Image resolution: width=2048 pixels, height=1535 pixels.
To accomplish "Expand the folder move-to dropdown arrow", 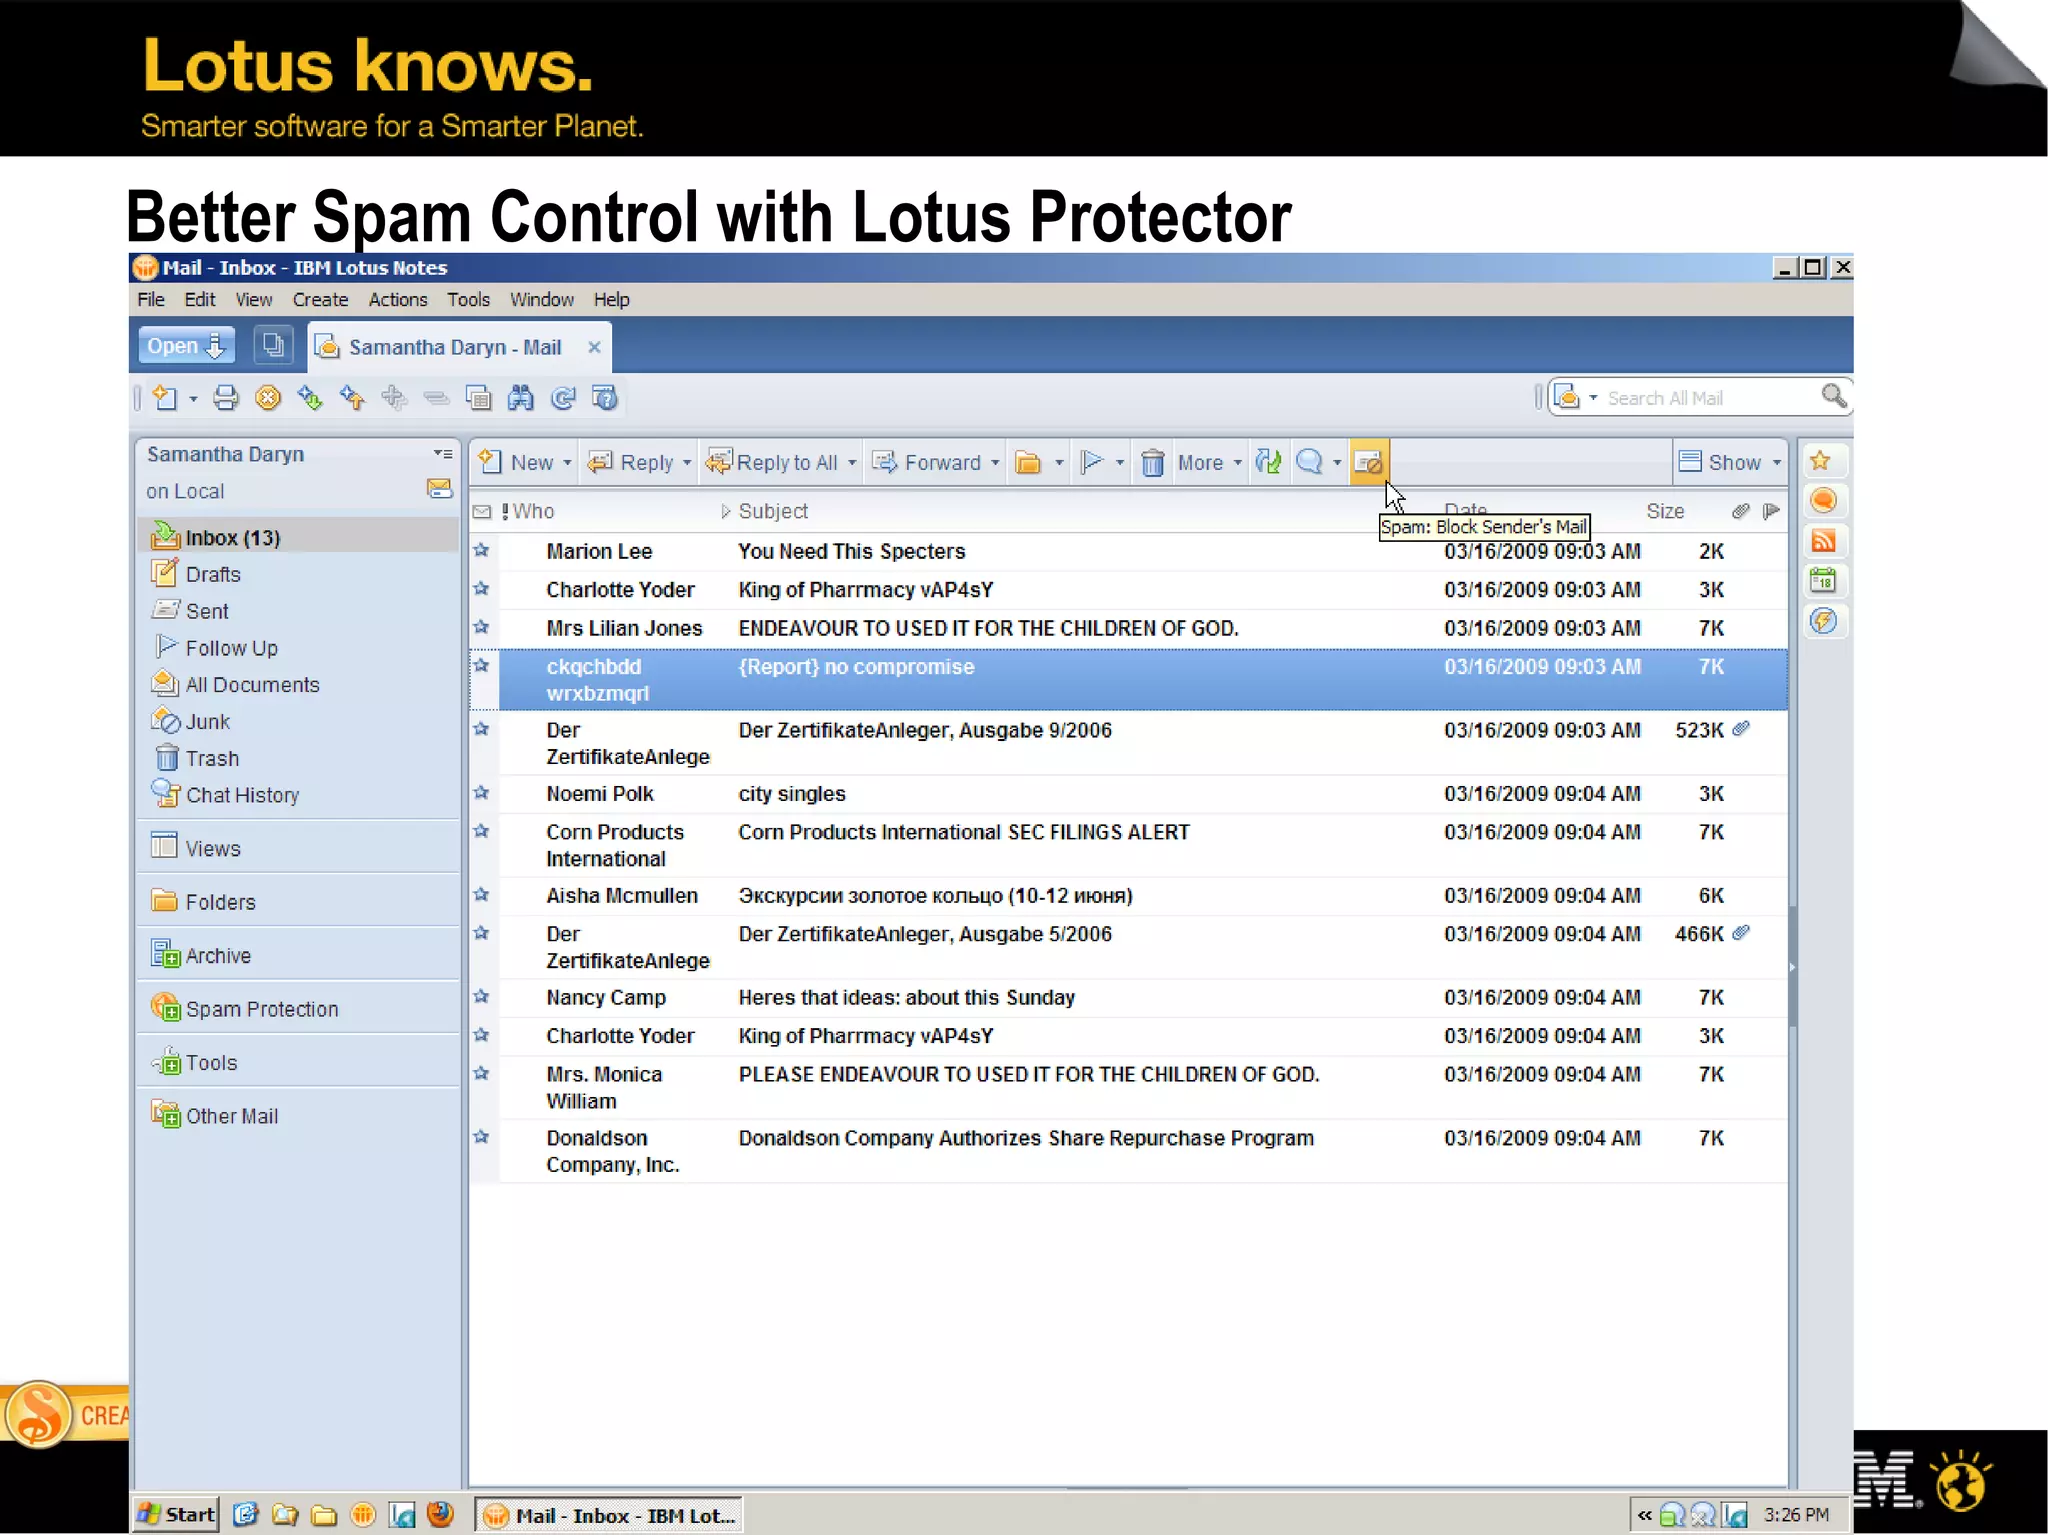I will [1059, 463].
